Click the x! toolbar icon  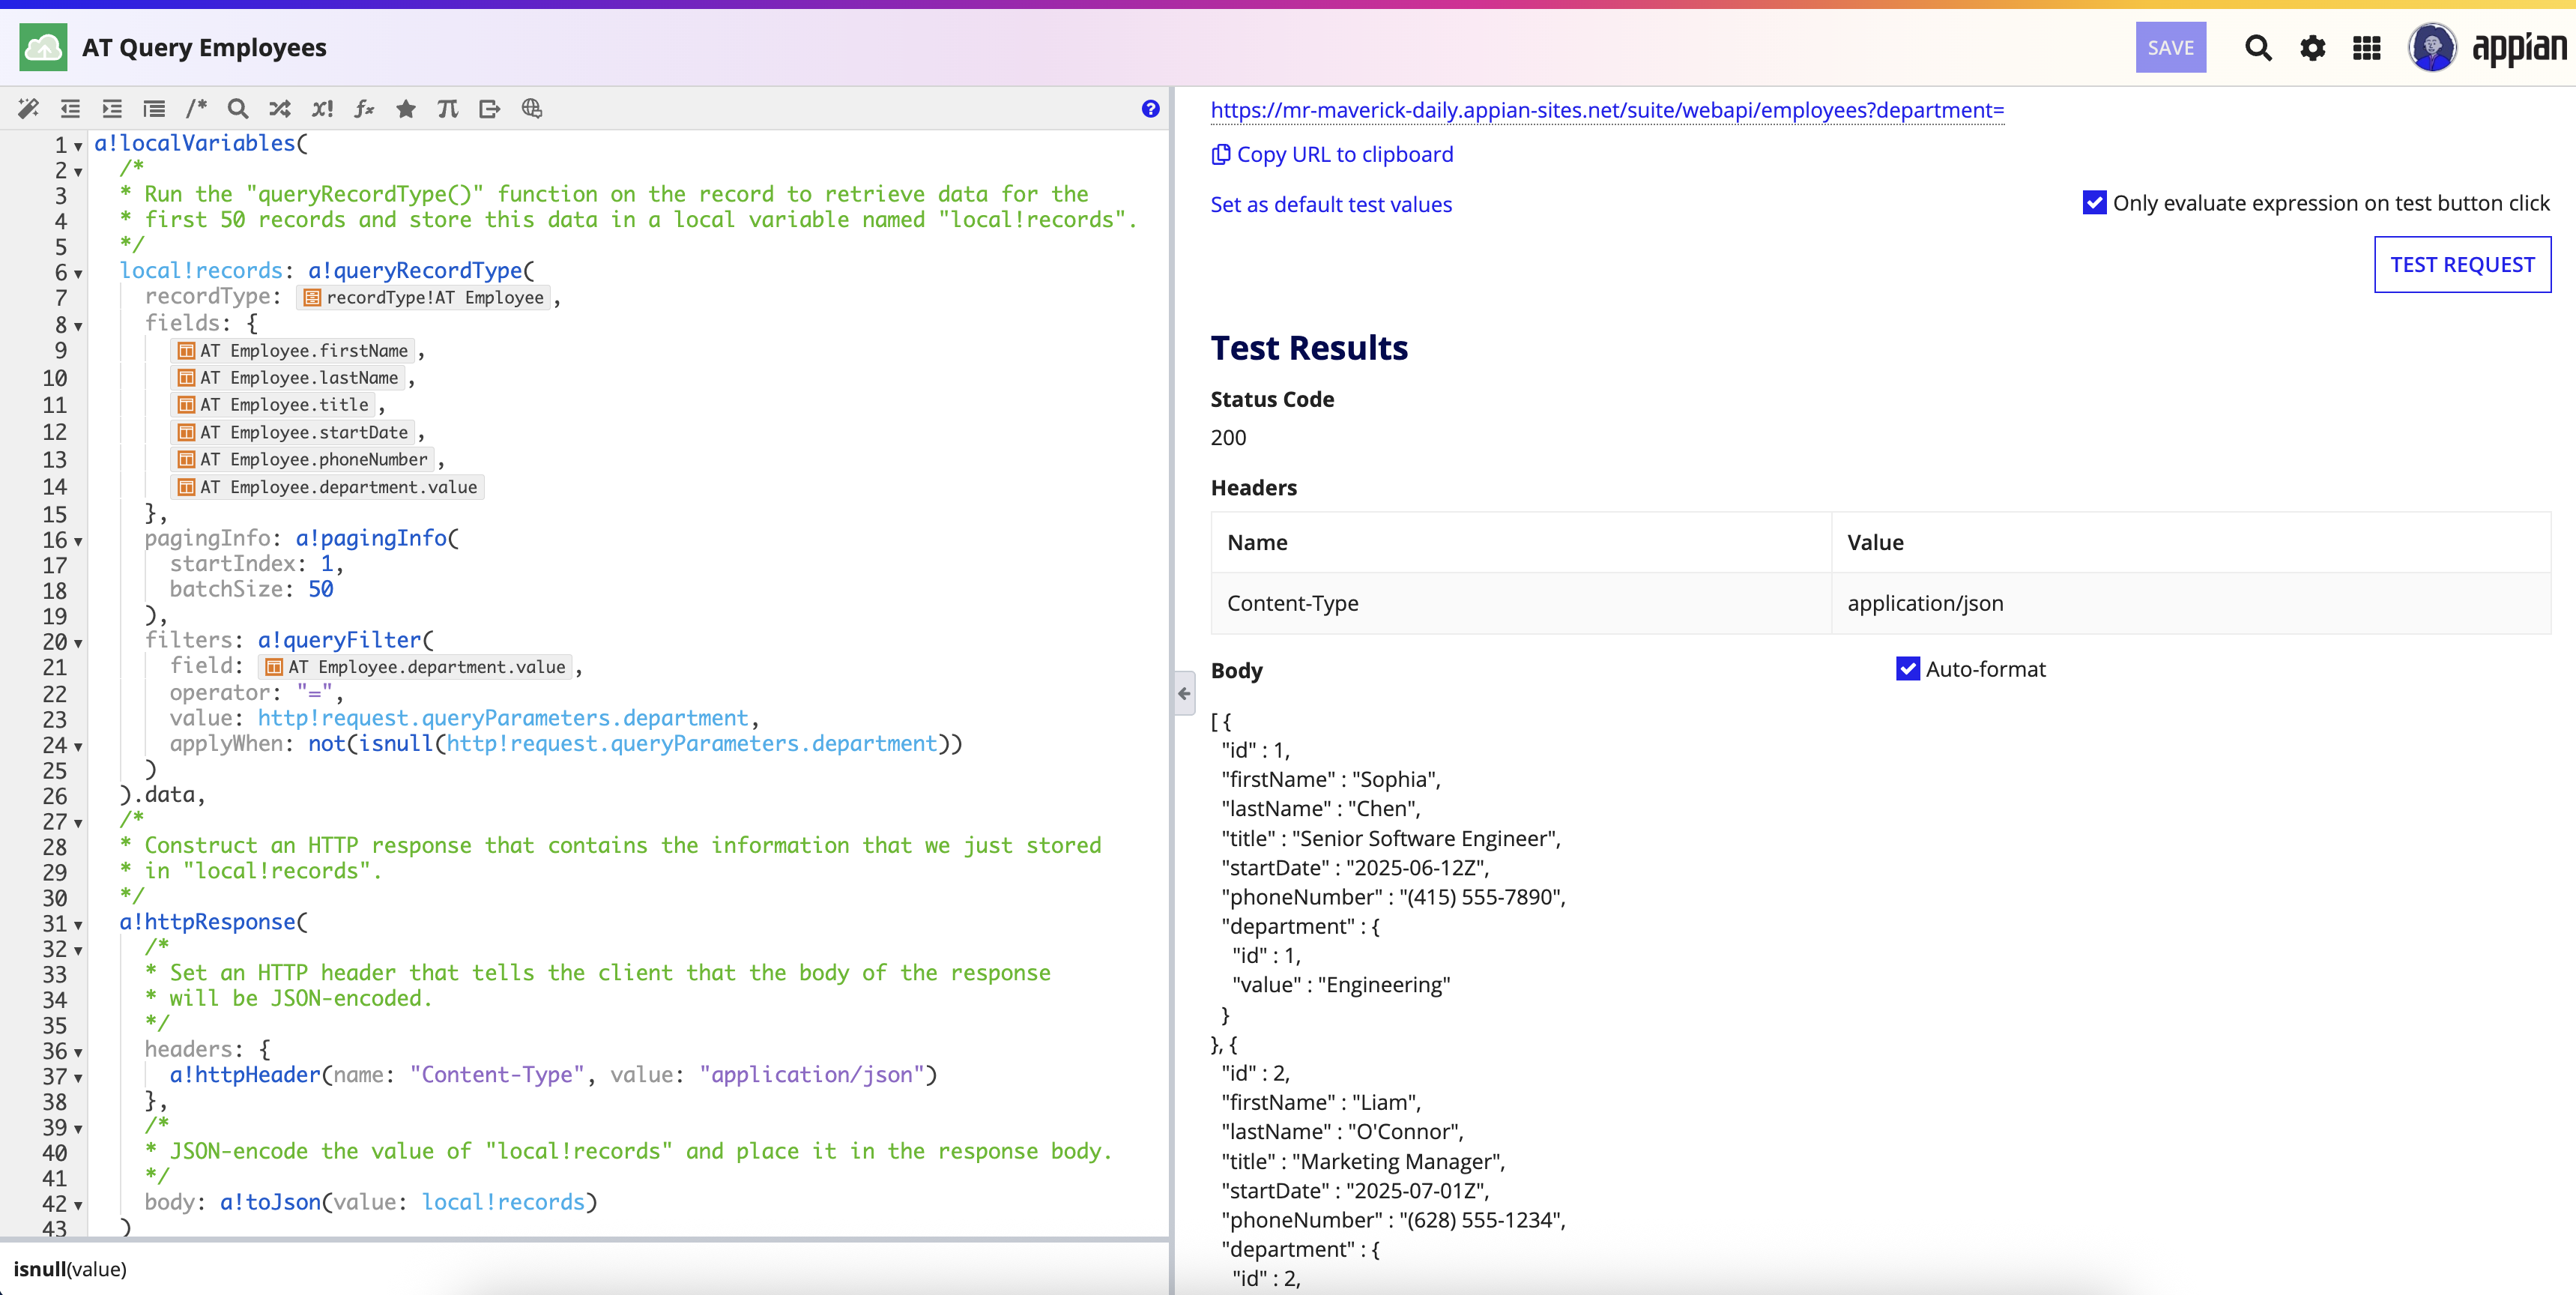[x=322, y=108]
